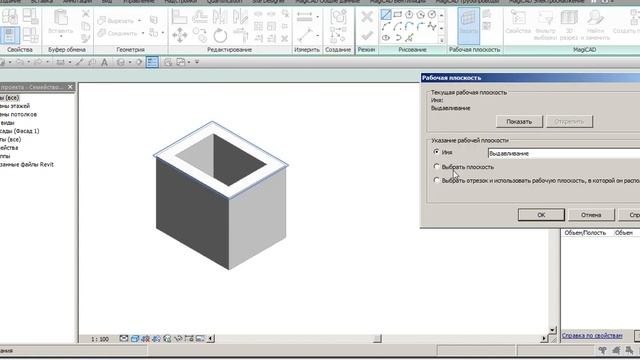The width and height of the screenshot is (640, 360).
Task: Select 'Фасады (Фасад 1)' in project browser
Action: tap(20, 131)
